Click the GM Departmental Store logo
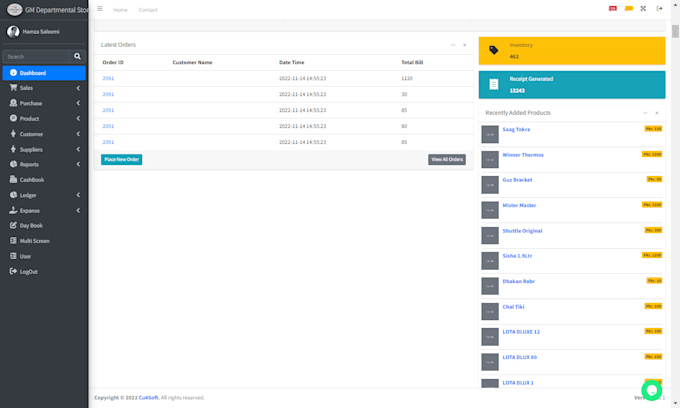The width and height of the screenshot is (680, 408). pos(14,9)
